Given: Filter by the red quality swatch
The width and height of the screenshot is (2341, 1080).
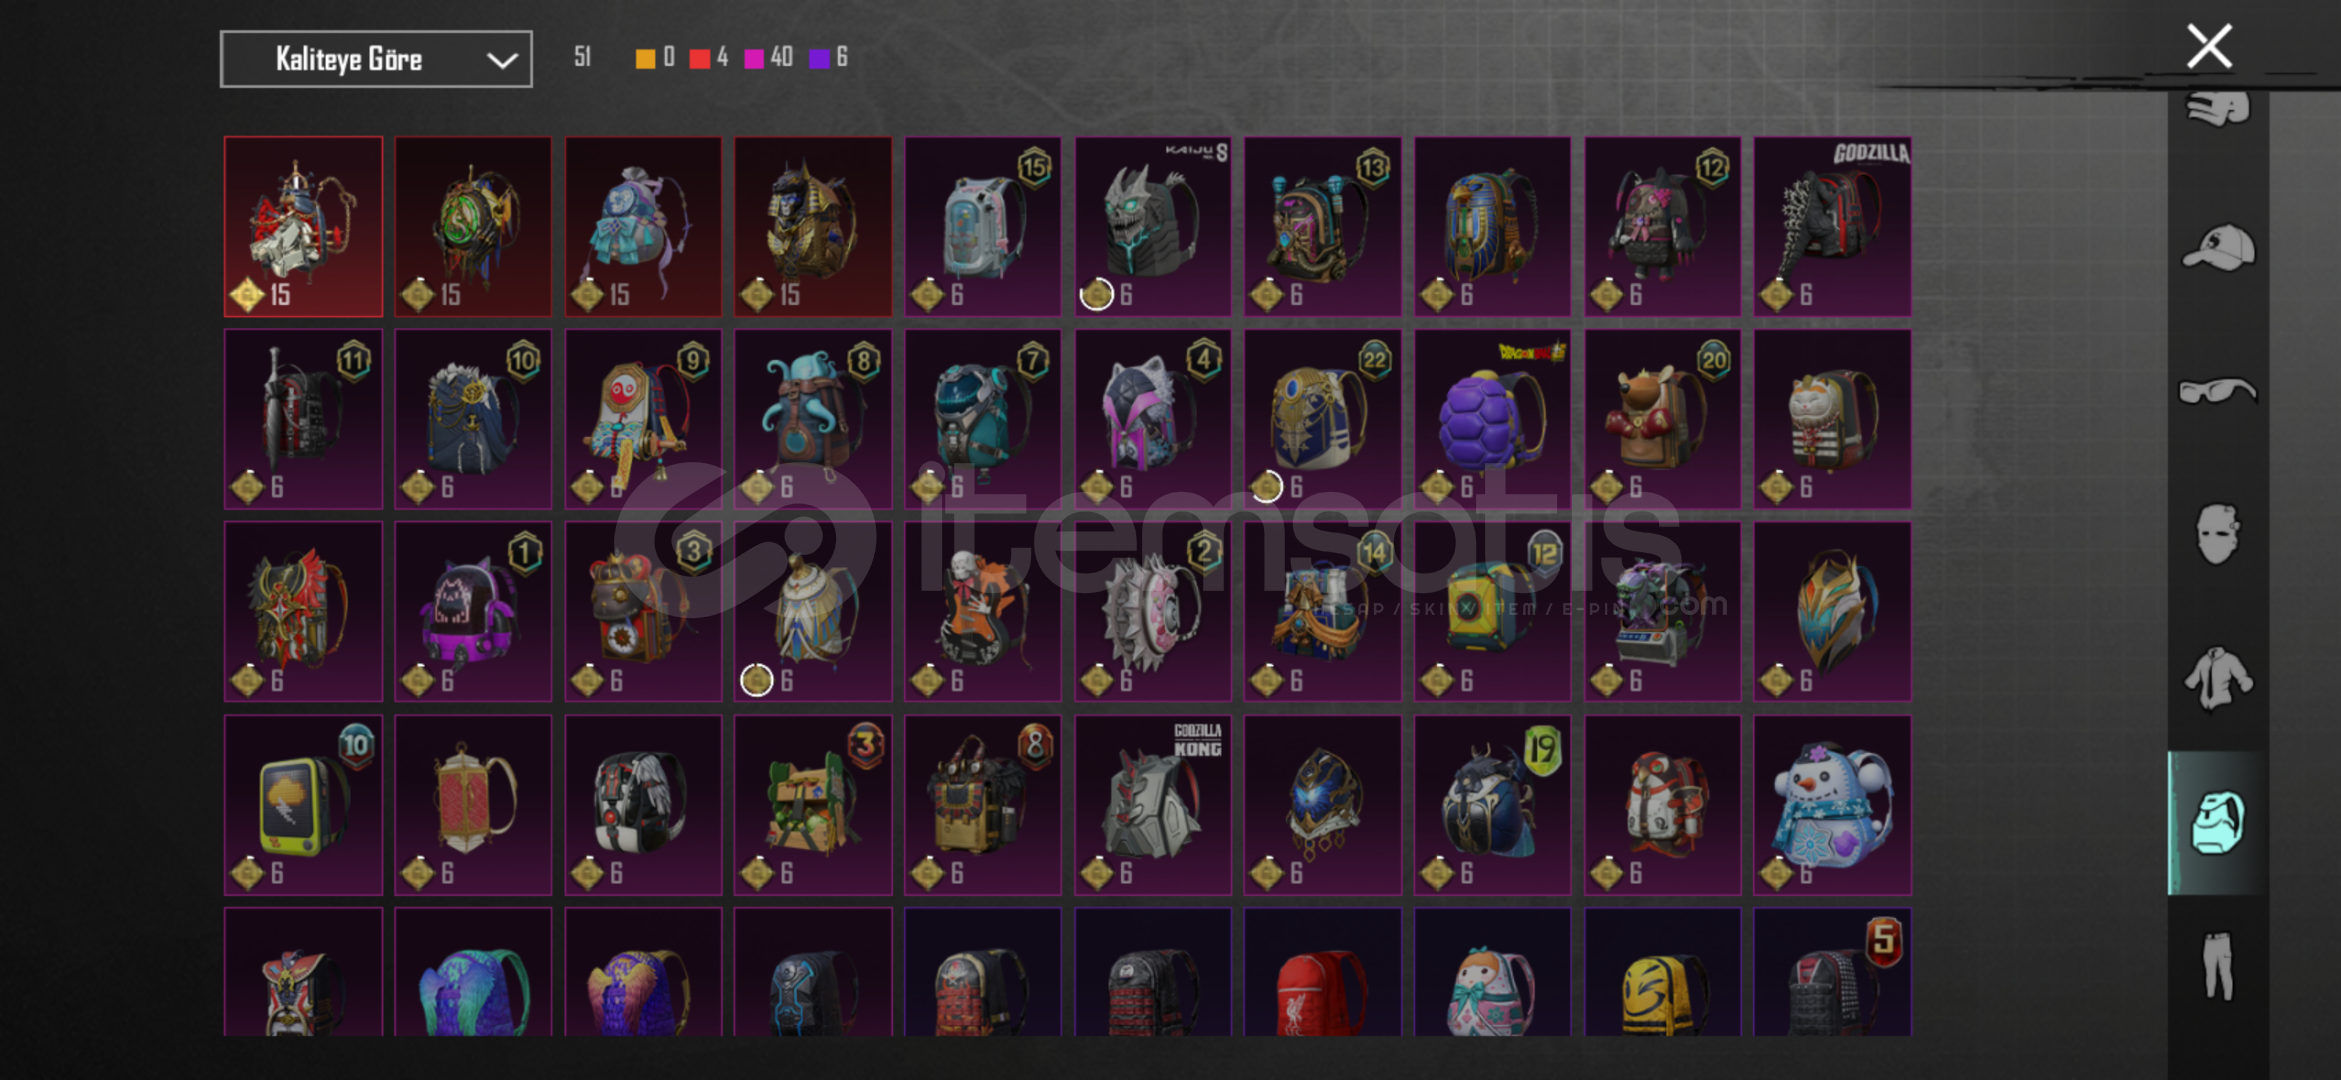Looking at the screenshot, I should (x=700, y=58).
